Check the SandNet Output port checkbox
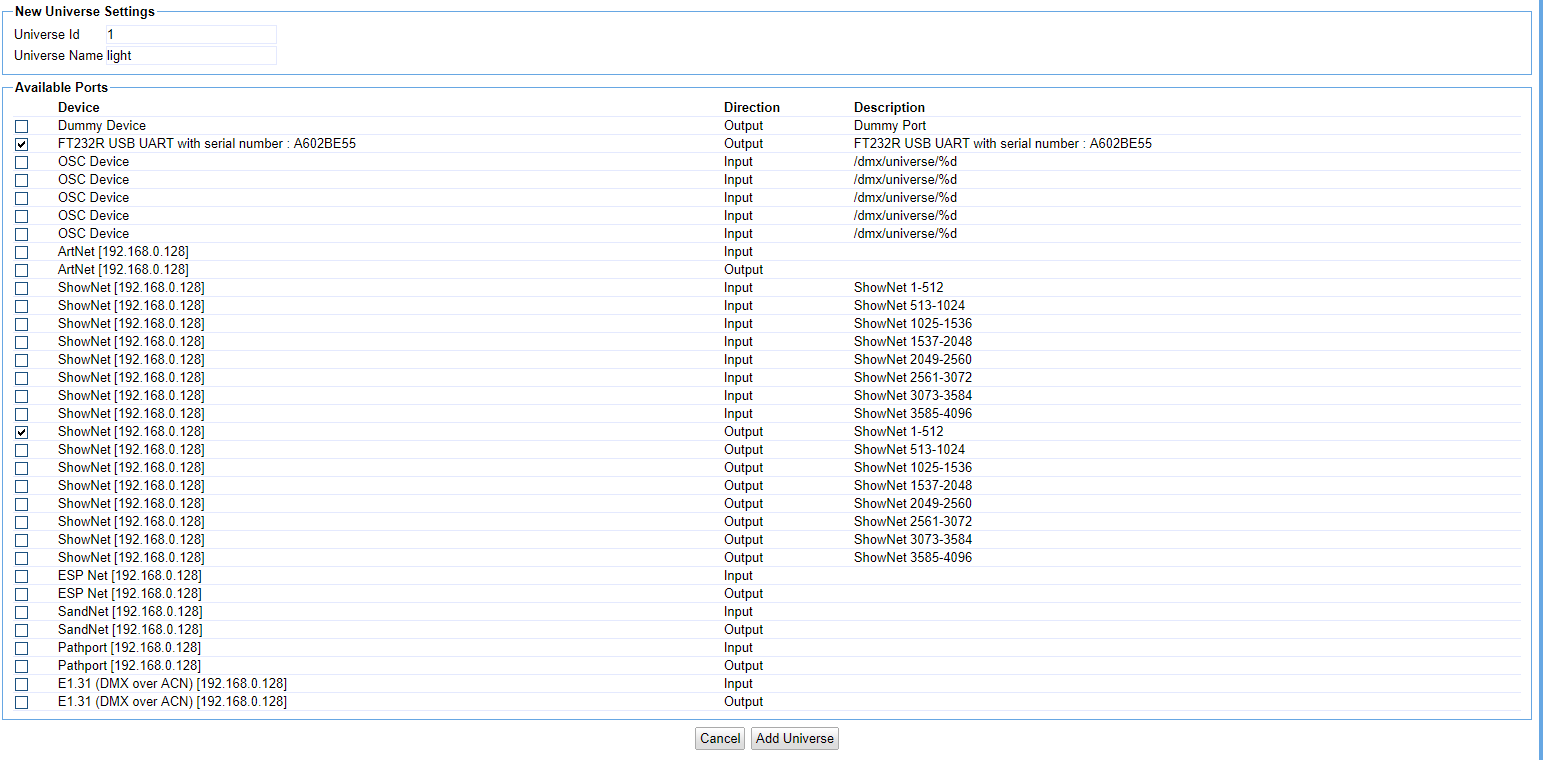 pyautogui.click(x=21, y=630)
